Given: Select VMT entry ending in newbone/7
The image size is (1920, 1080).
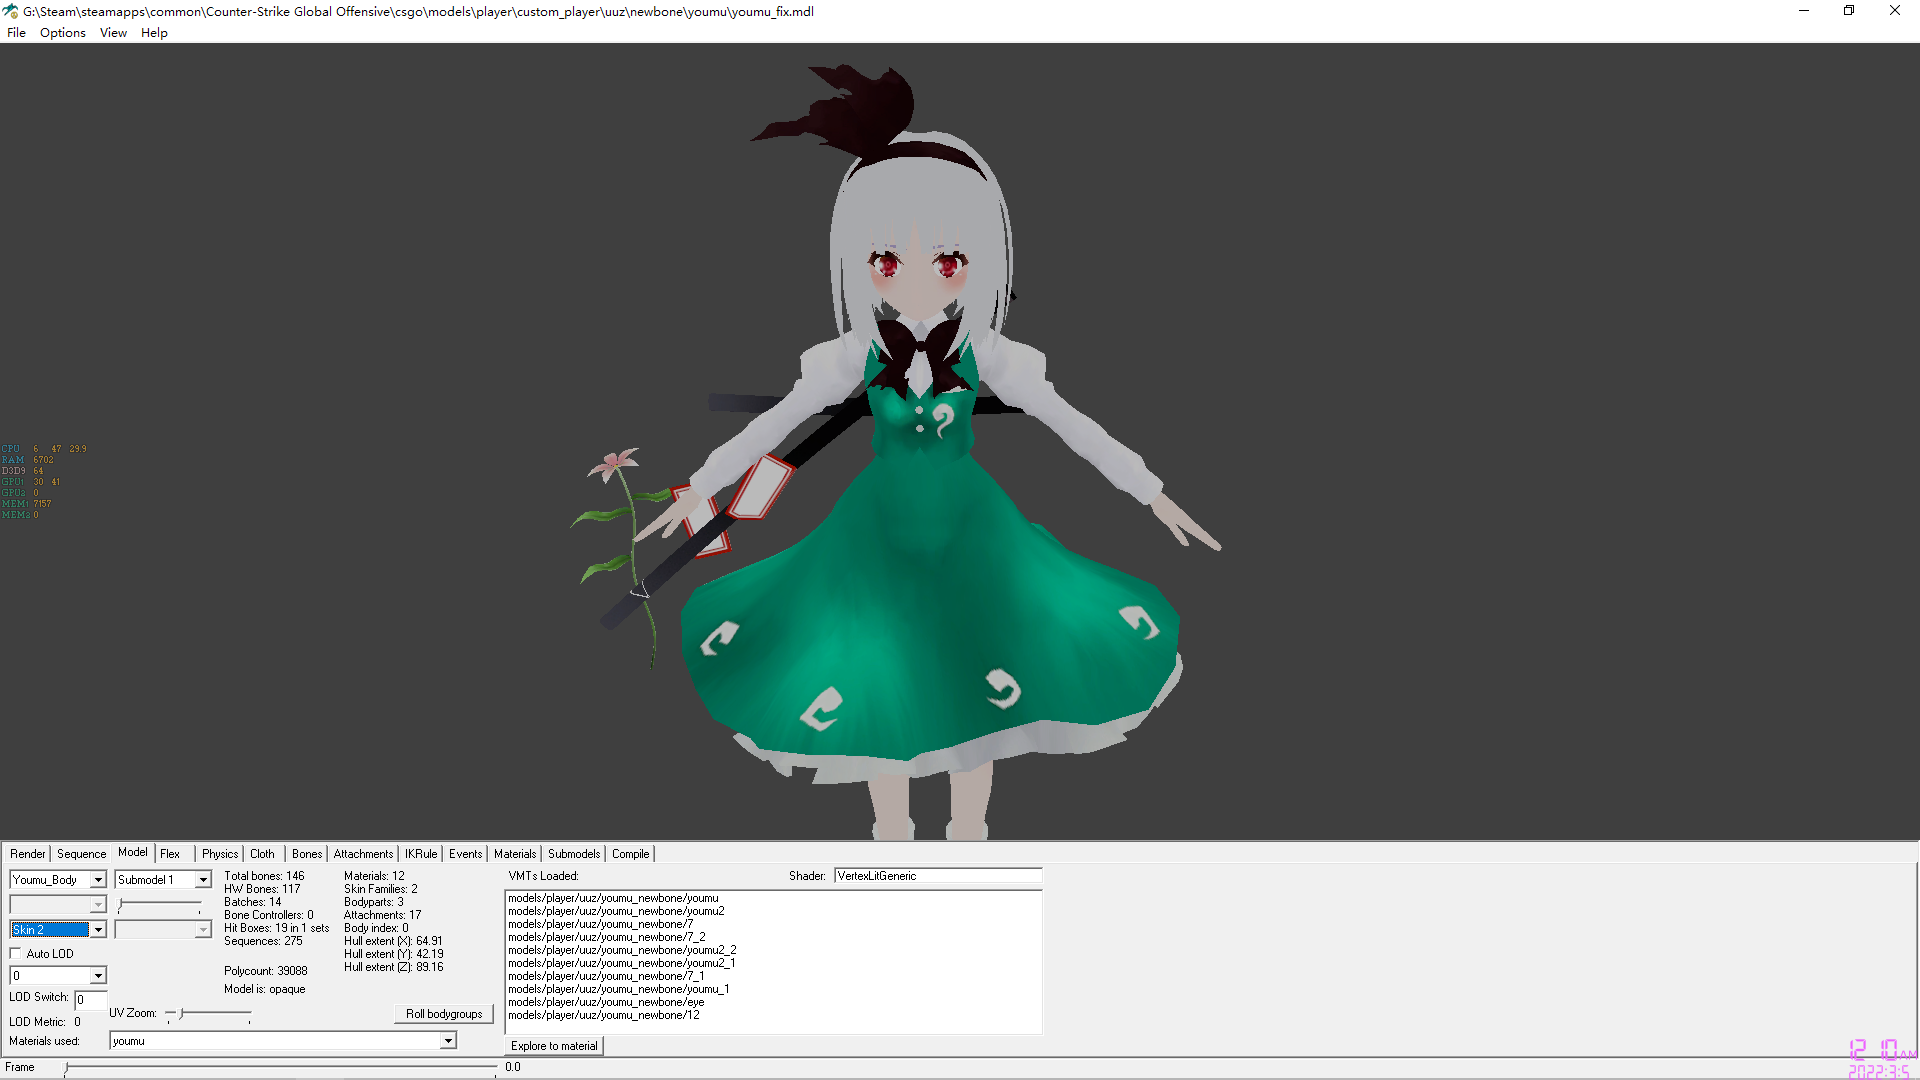Looking at the screenshot, I should point(600,924).
